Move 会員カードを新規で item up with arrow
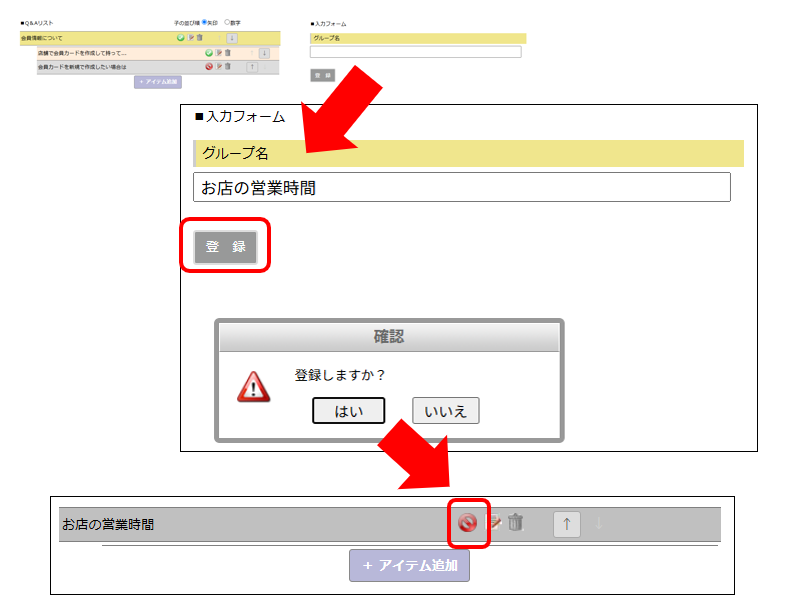The height and width of the screenshot is (604, 799). [x=252, y=67]
